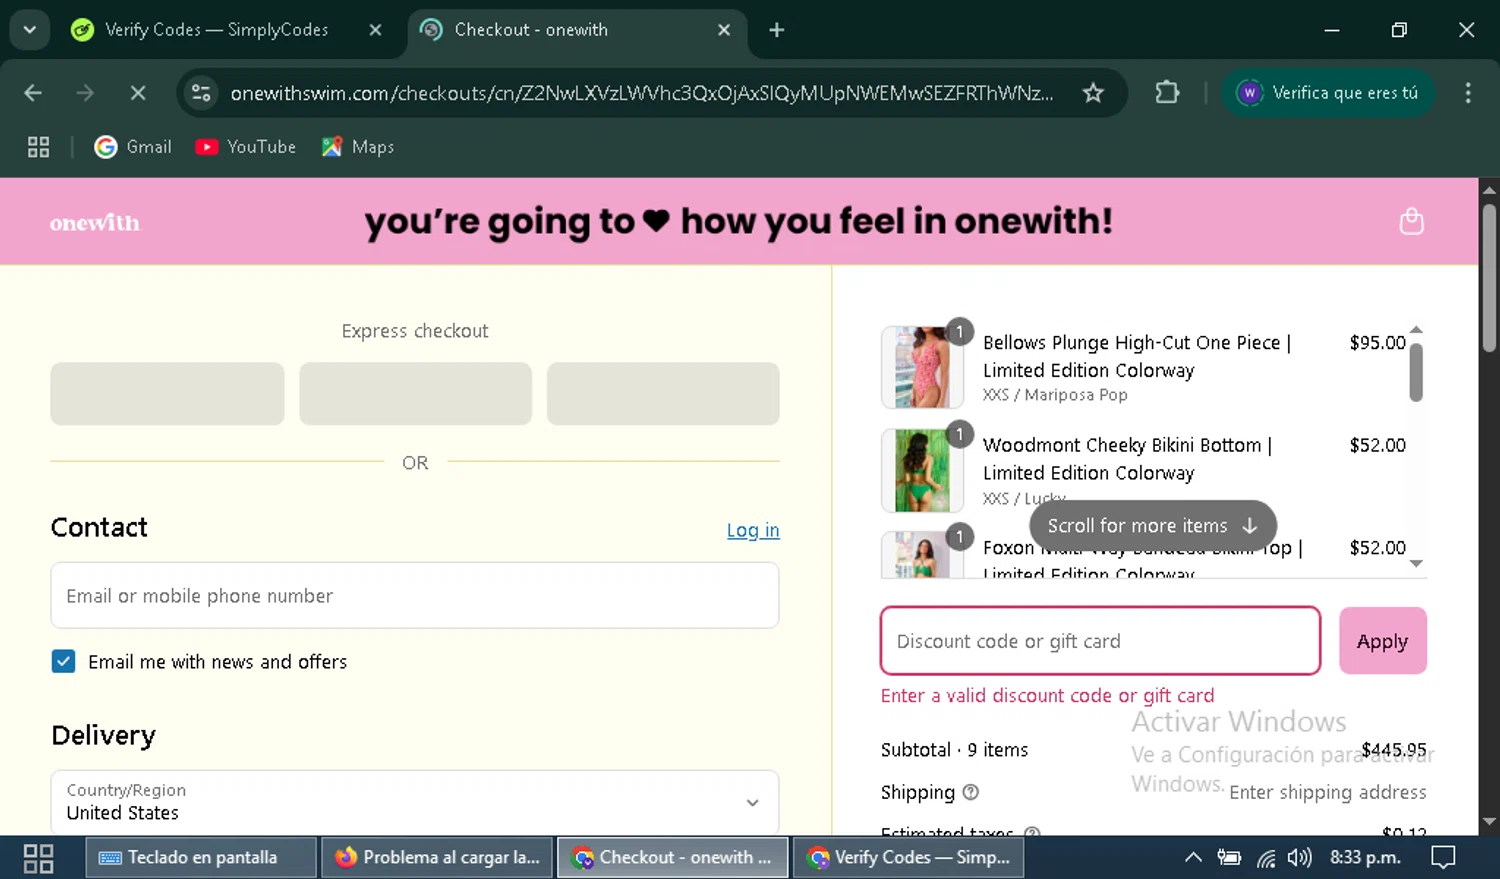Go back to the previous page
Screen dimensions: 1500x879
pyautogui.click(x=33, y=93)
